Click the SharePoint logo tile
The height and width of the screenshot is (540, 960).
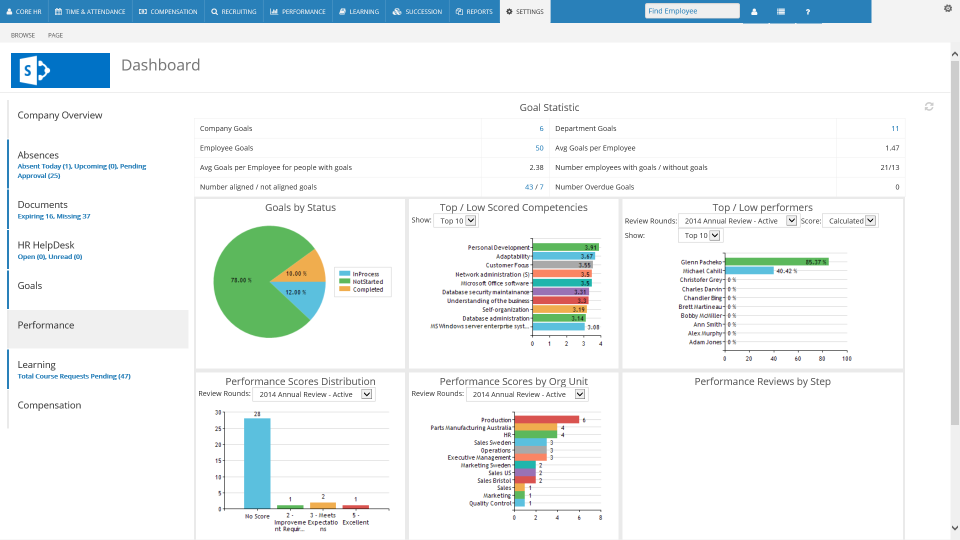pyautogui.click(x=60, y=70)
